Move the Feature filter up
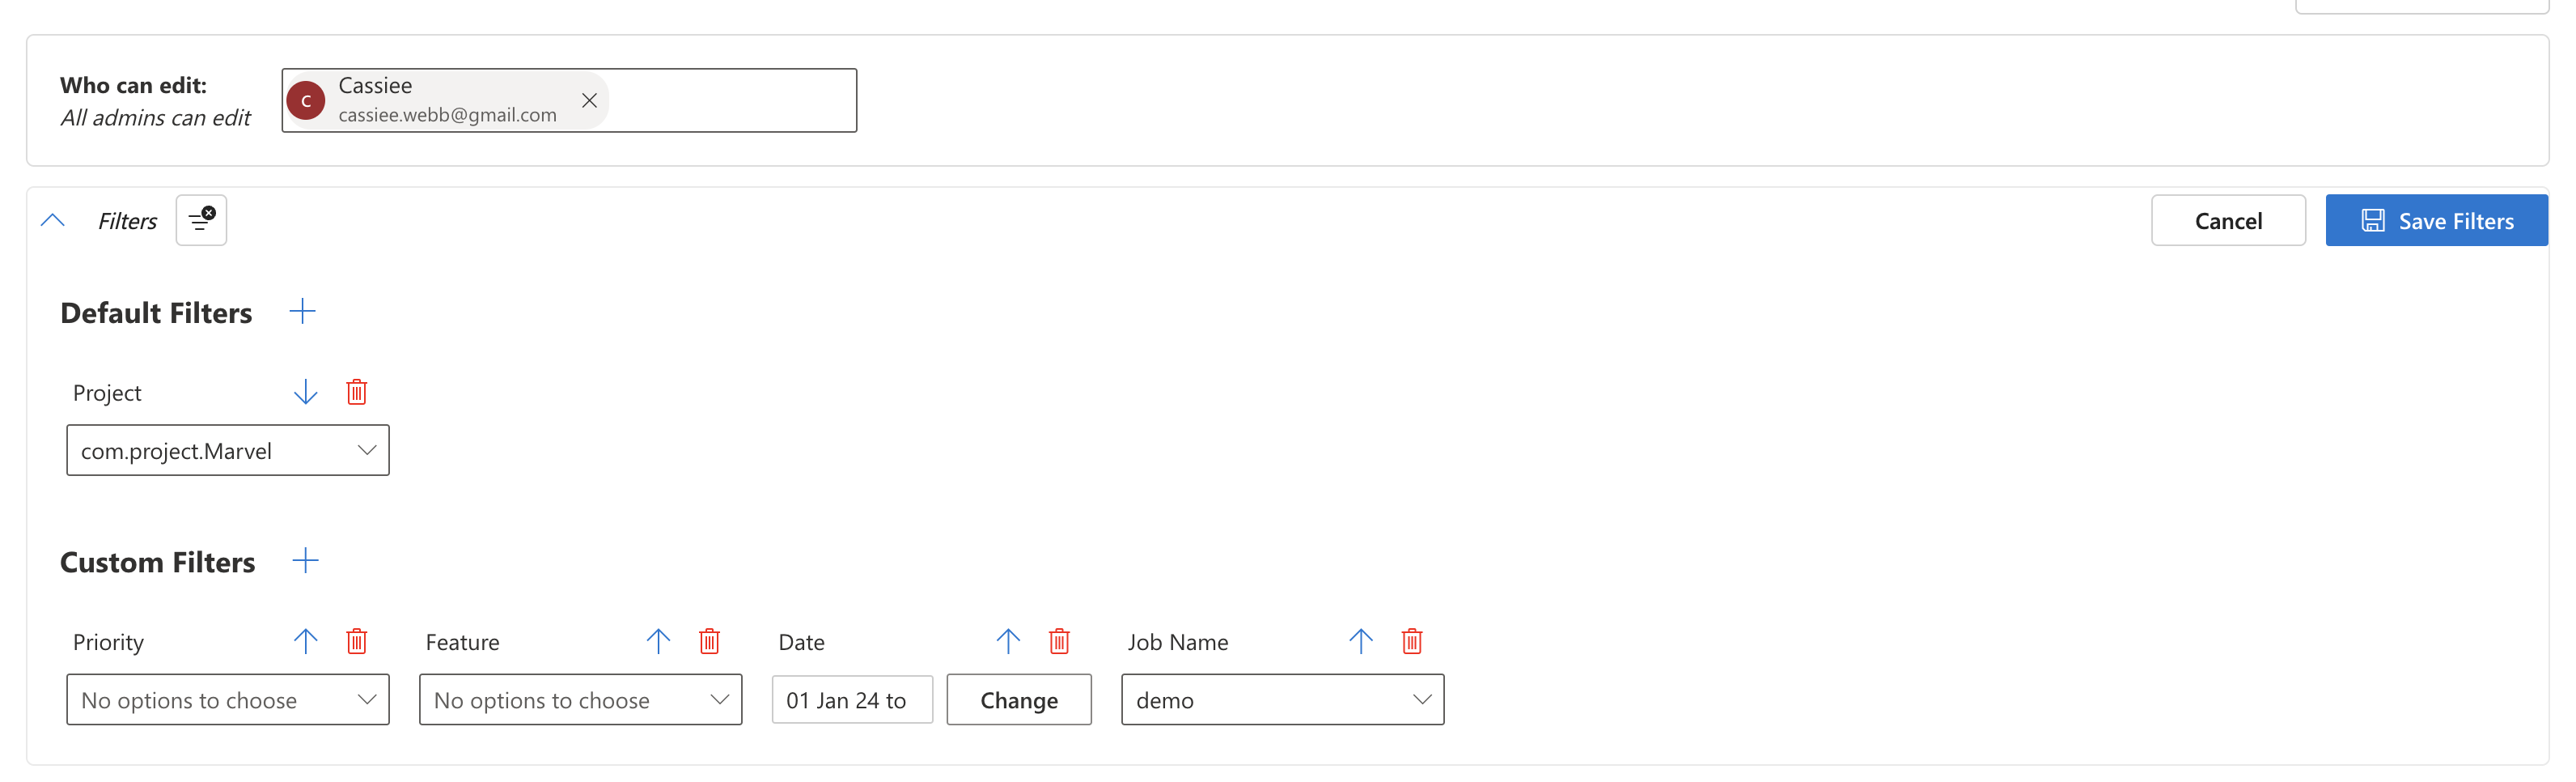 pyautogui.click(x=658, y=641)
